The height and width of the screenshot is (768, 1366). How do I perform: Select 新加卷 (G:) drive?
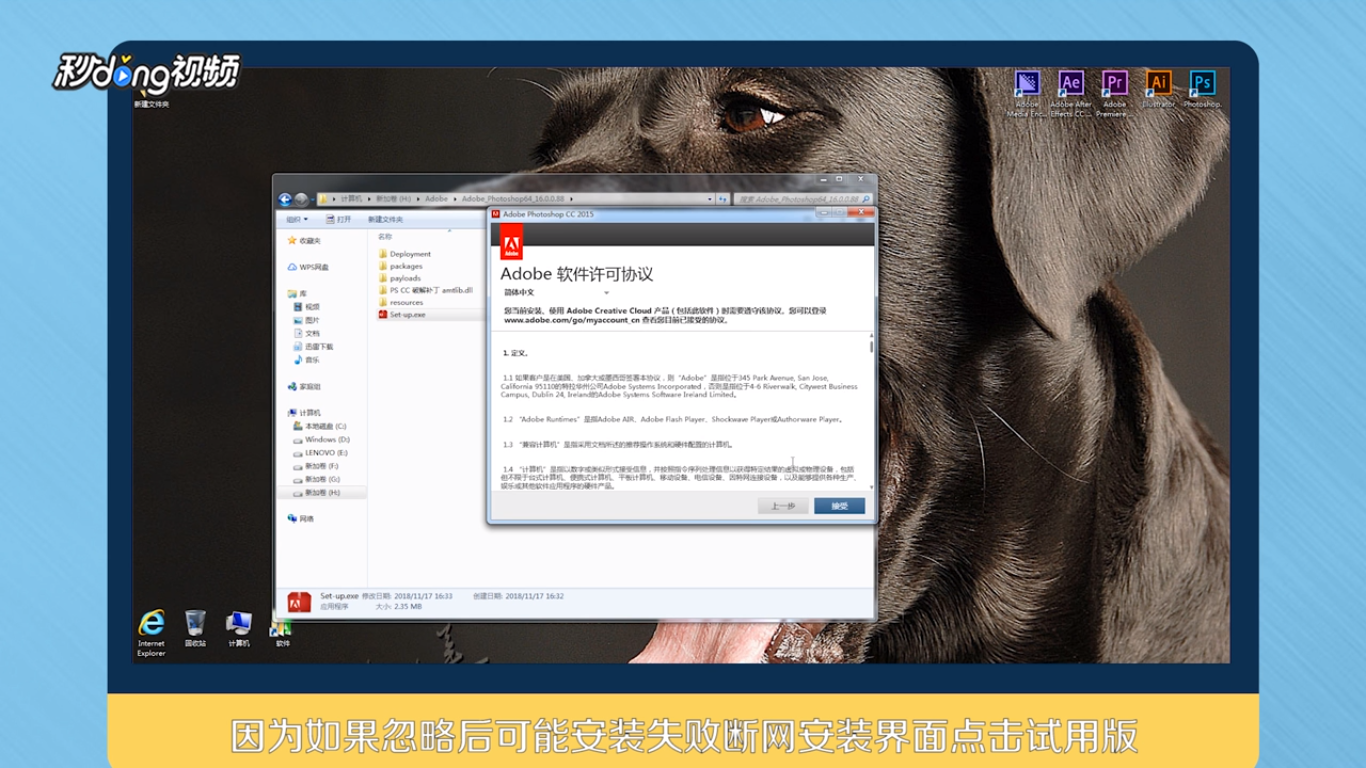(316, 479)
